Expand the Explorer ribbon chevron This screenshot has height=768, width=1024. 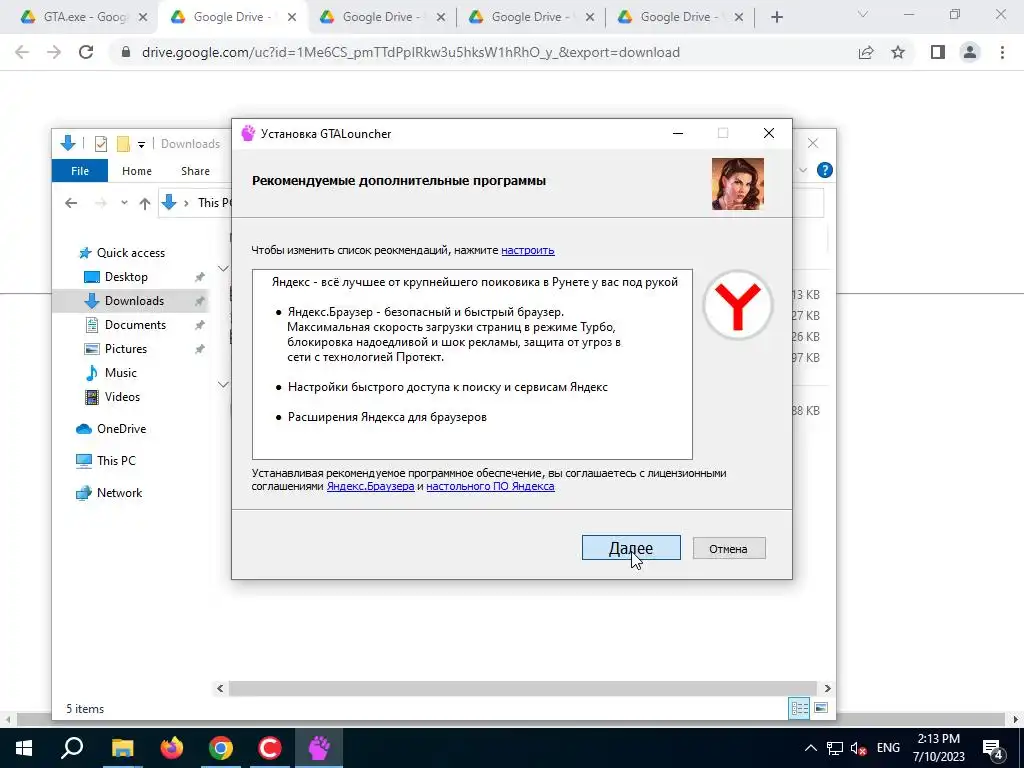coord(803,170)
